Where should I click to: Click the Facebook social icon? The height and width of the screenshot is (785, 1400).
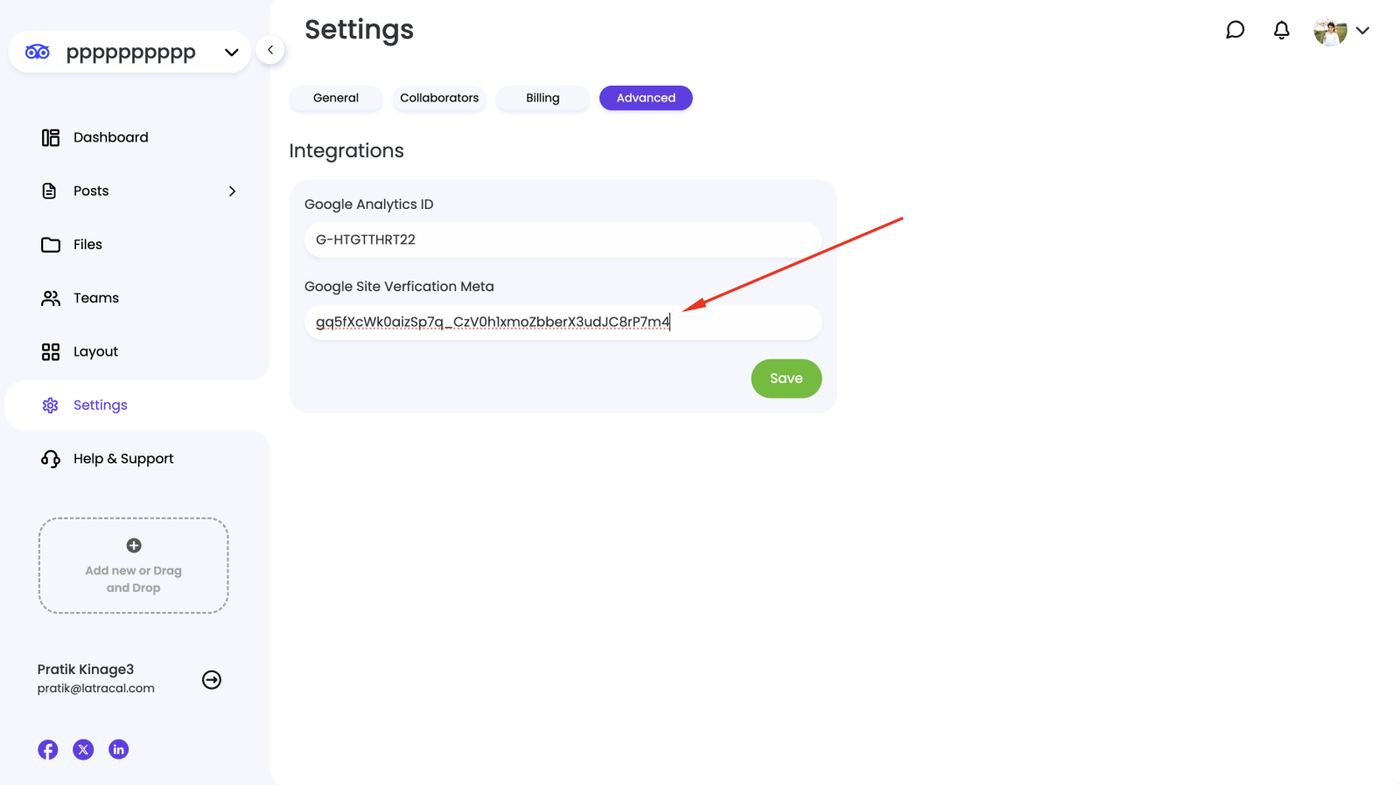point(48,749)
